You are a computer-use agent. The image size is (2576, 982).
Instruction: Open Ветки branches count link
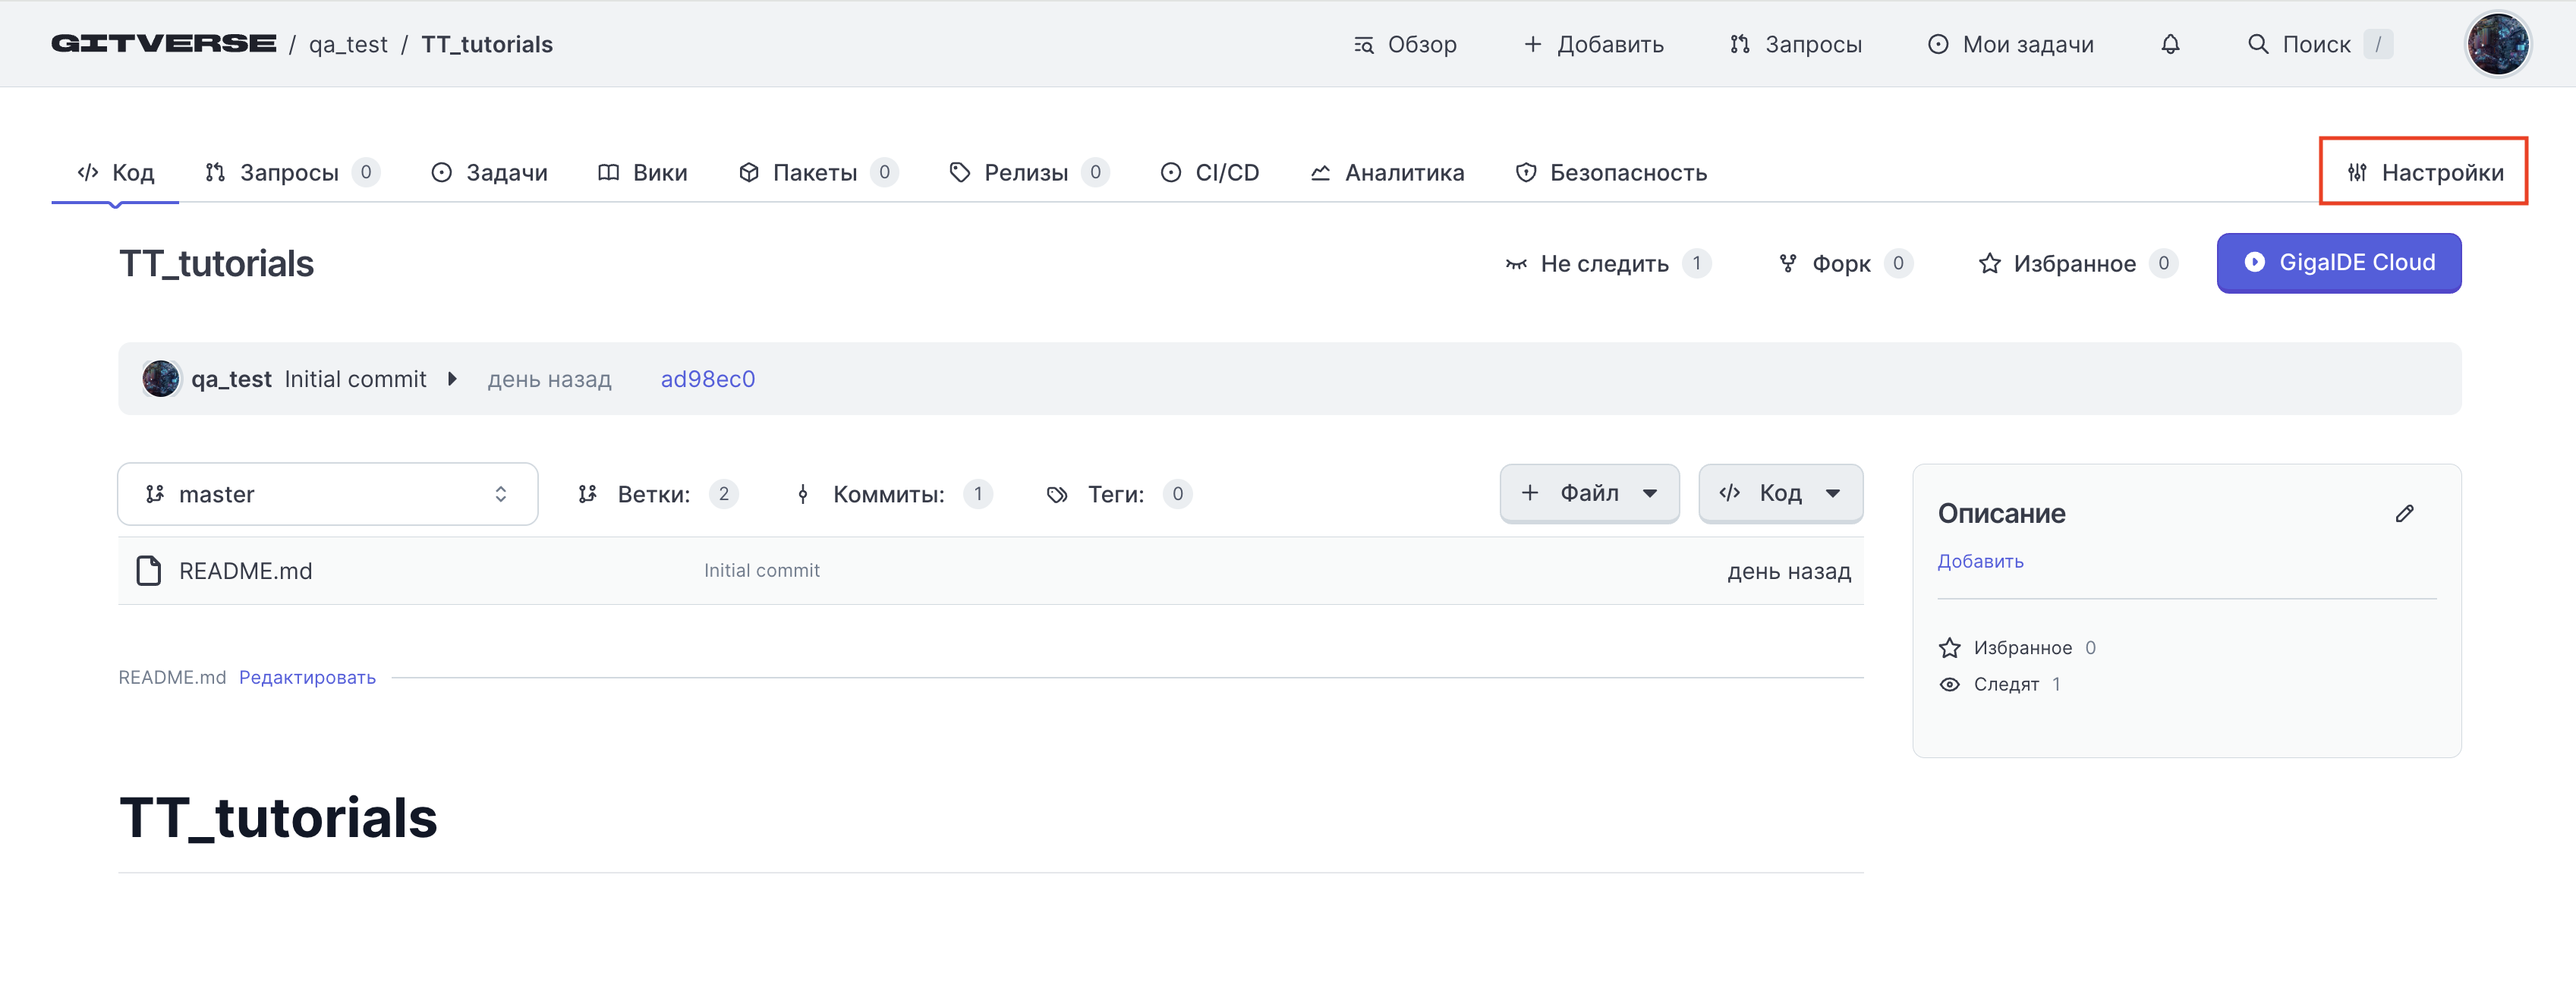(x=658, y=494)
